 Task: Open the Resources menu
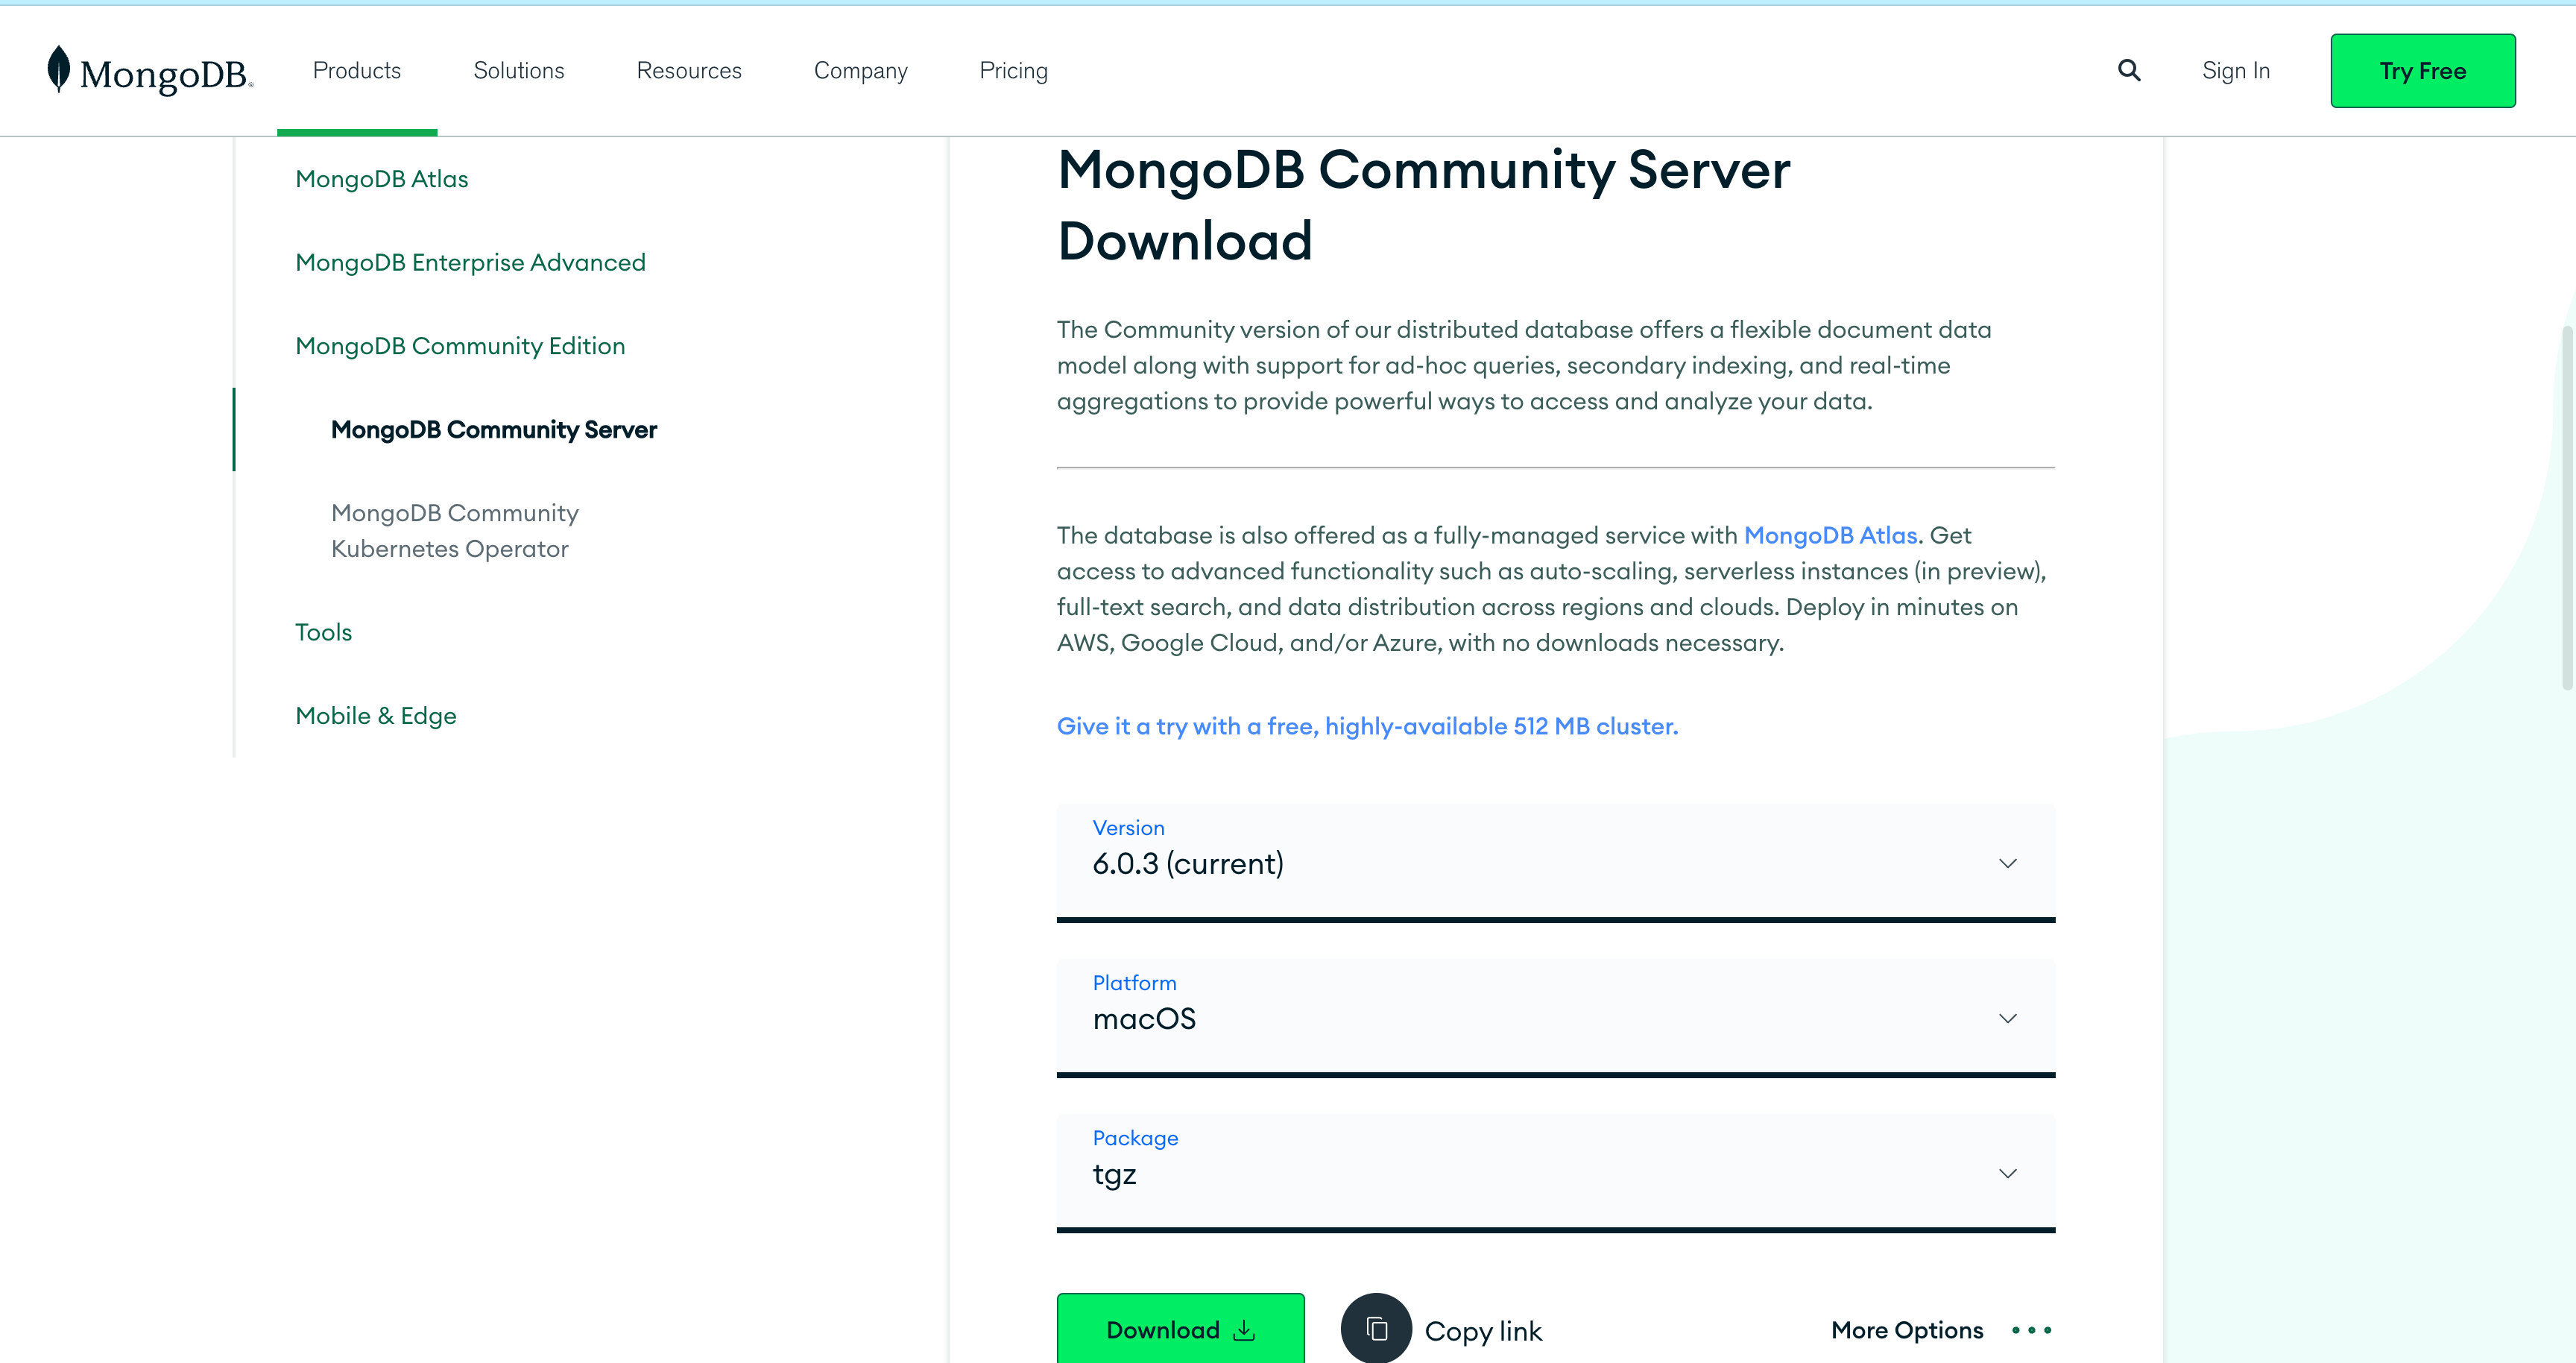689,71
